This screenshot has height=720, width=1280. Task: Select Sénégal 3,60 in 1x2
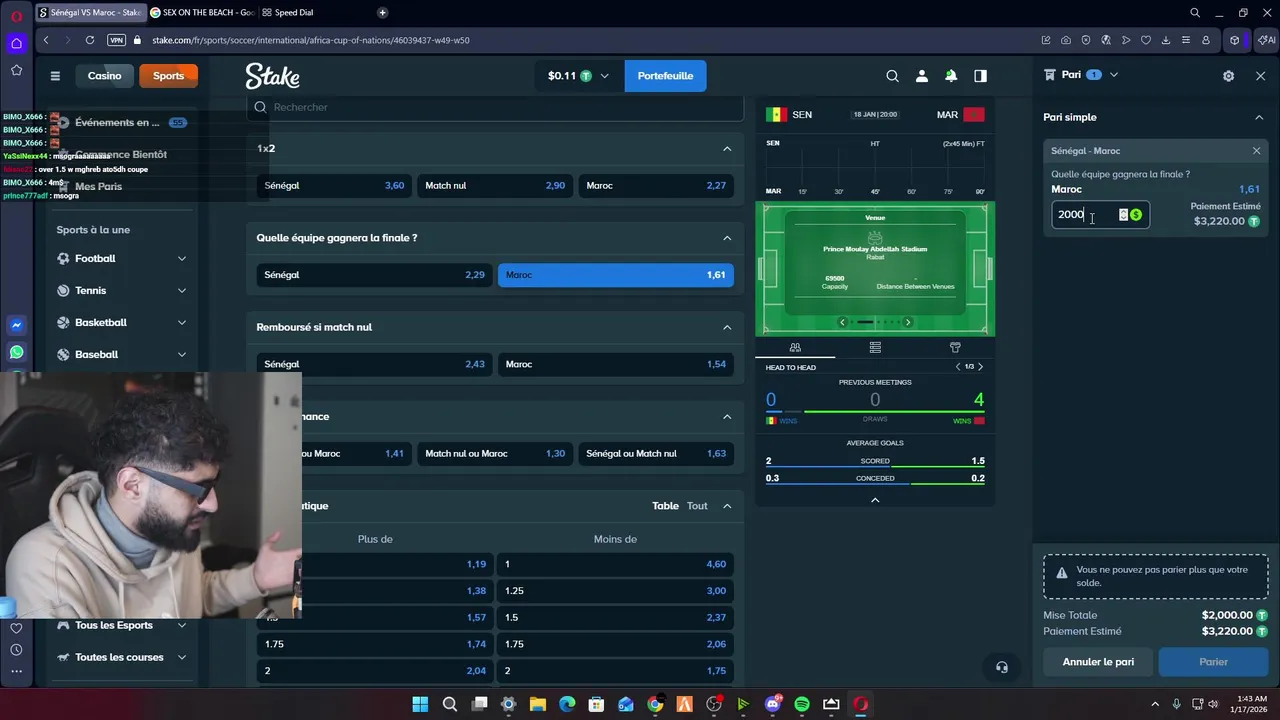click(x=334, y=186)
